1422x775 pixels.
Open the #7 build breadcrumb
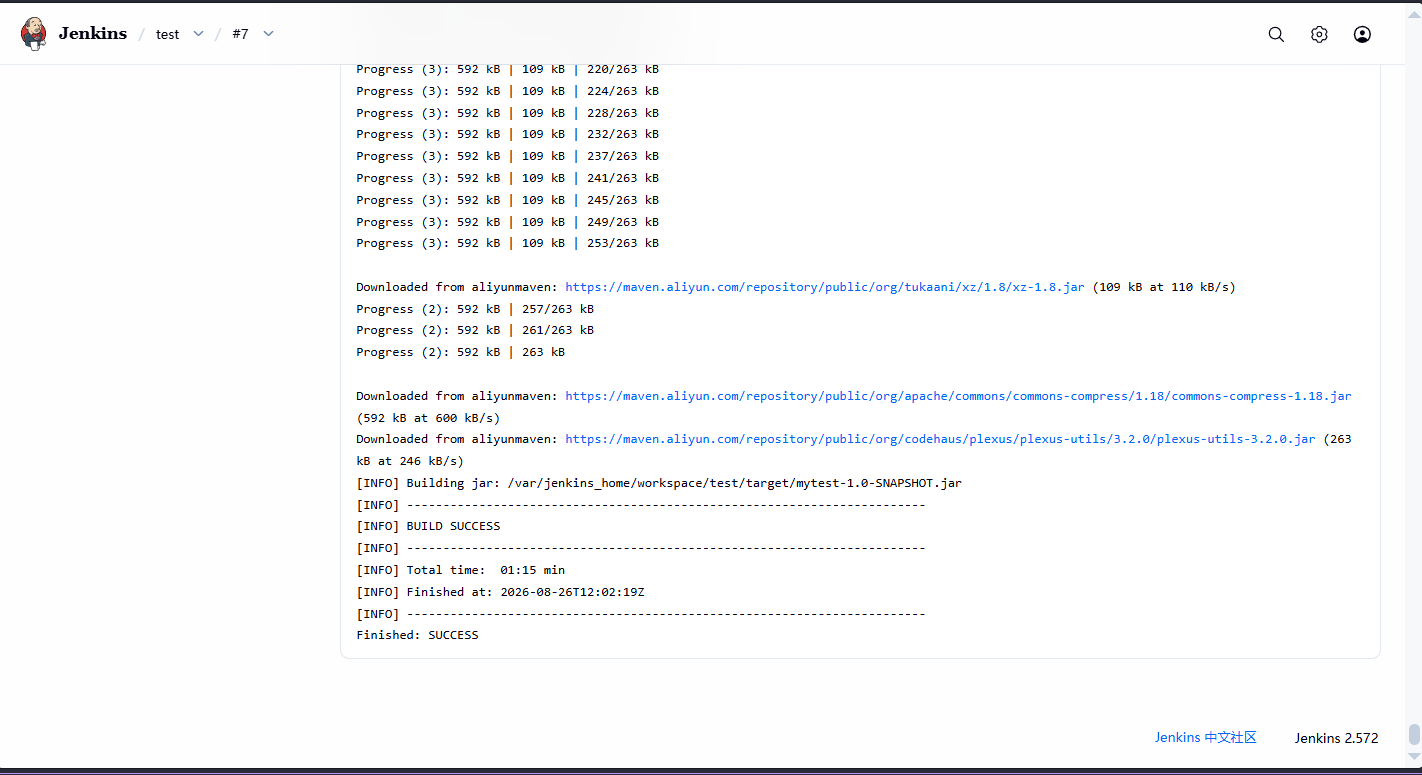click(x=240, y=34)
